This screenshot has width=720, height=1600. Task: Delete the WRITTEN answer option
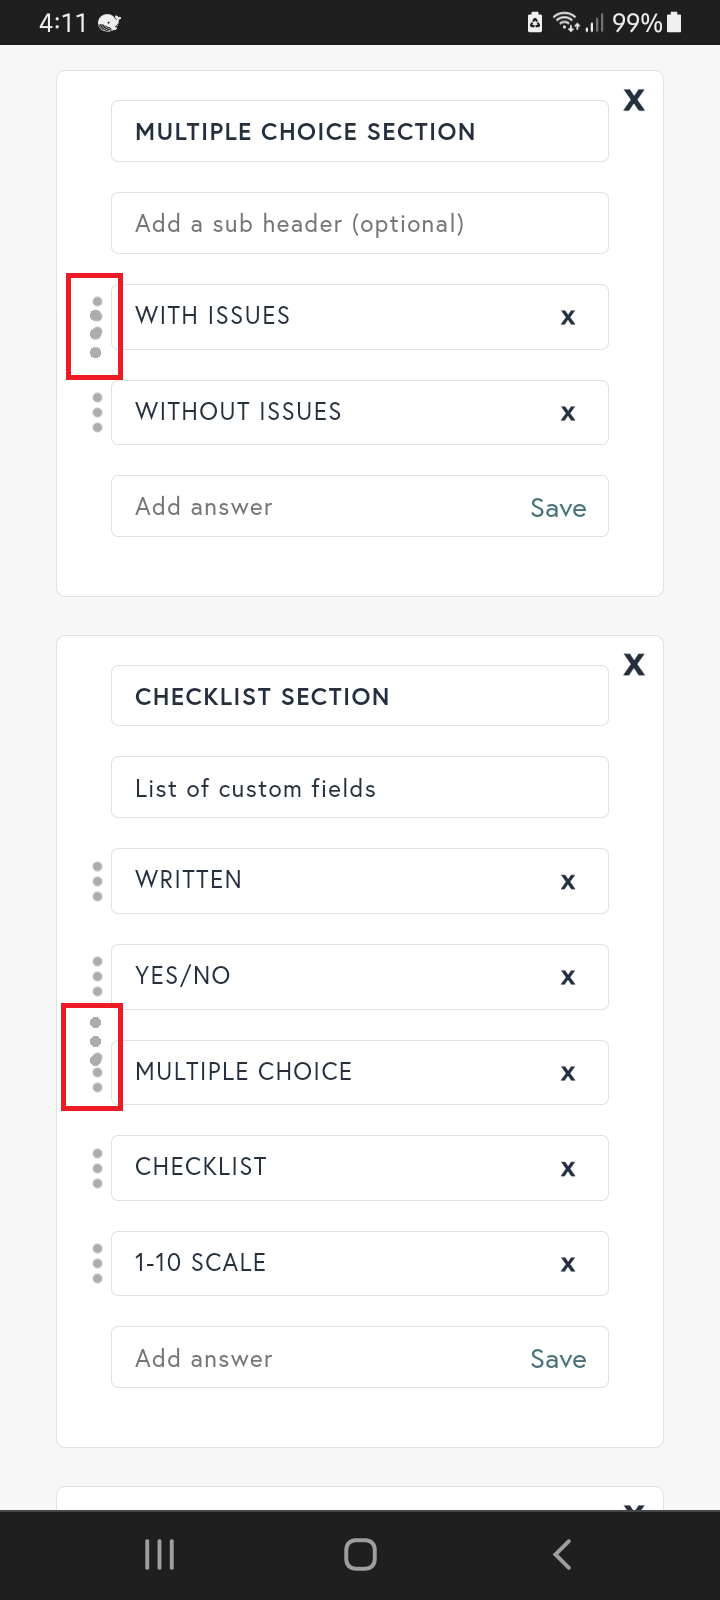(x=568, y=882)
